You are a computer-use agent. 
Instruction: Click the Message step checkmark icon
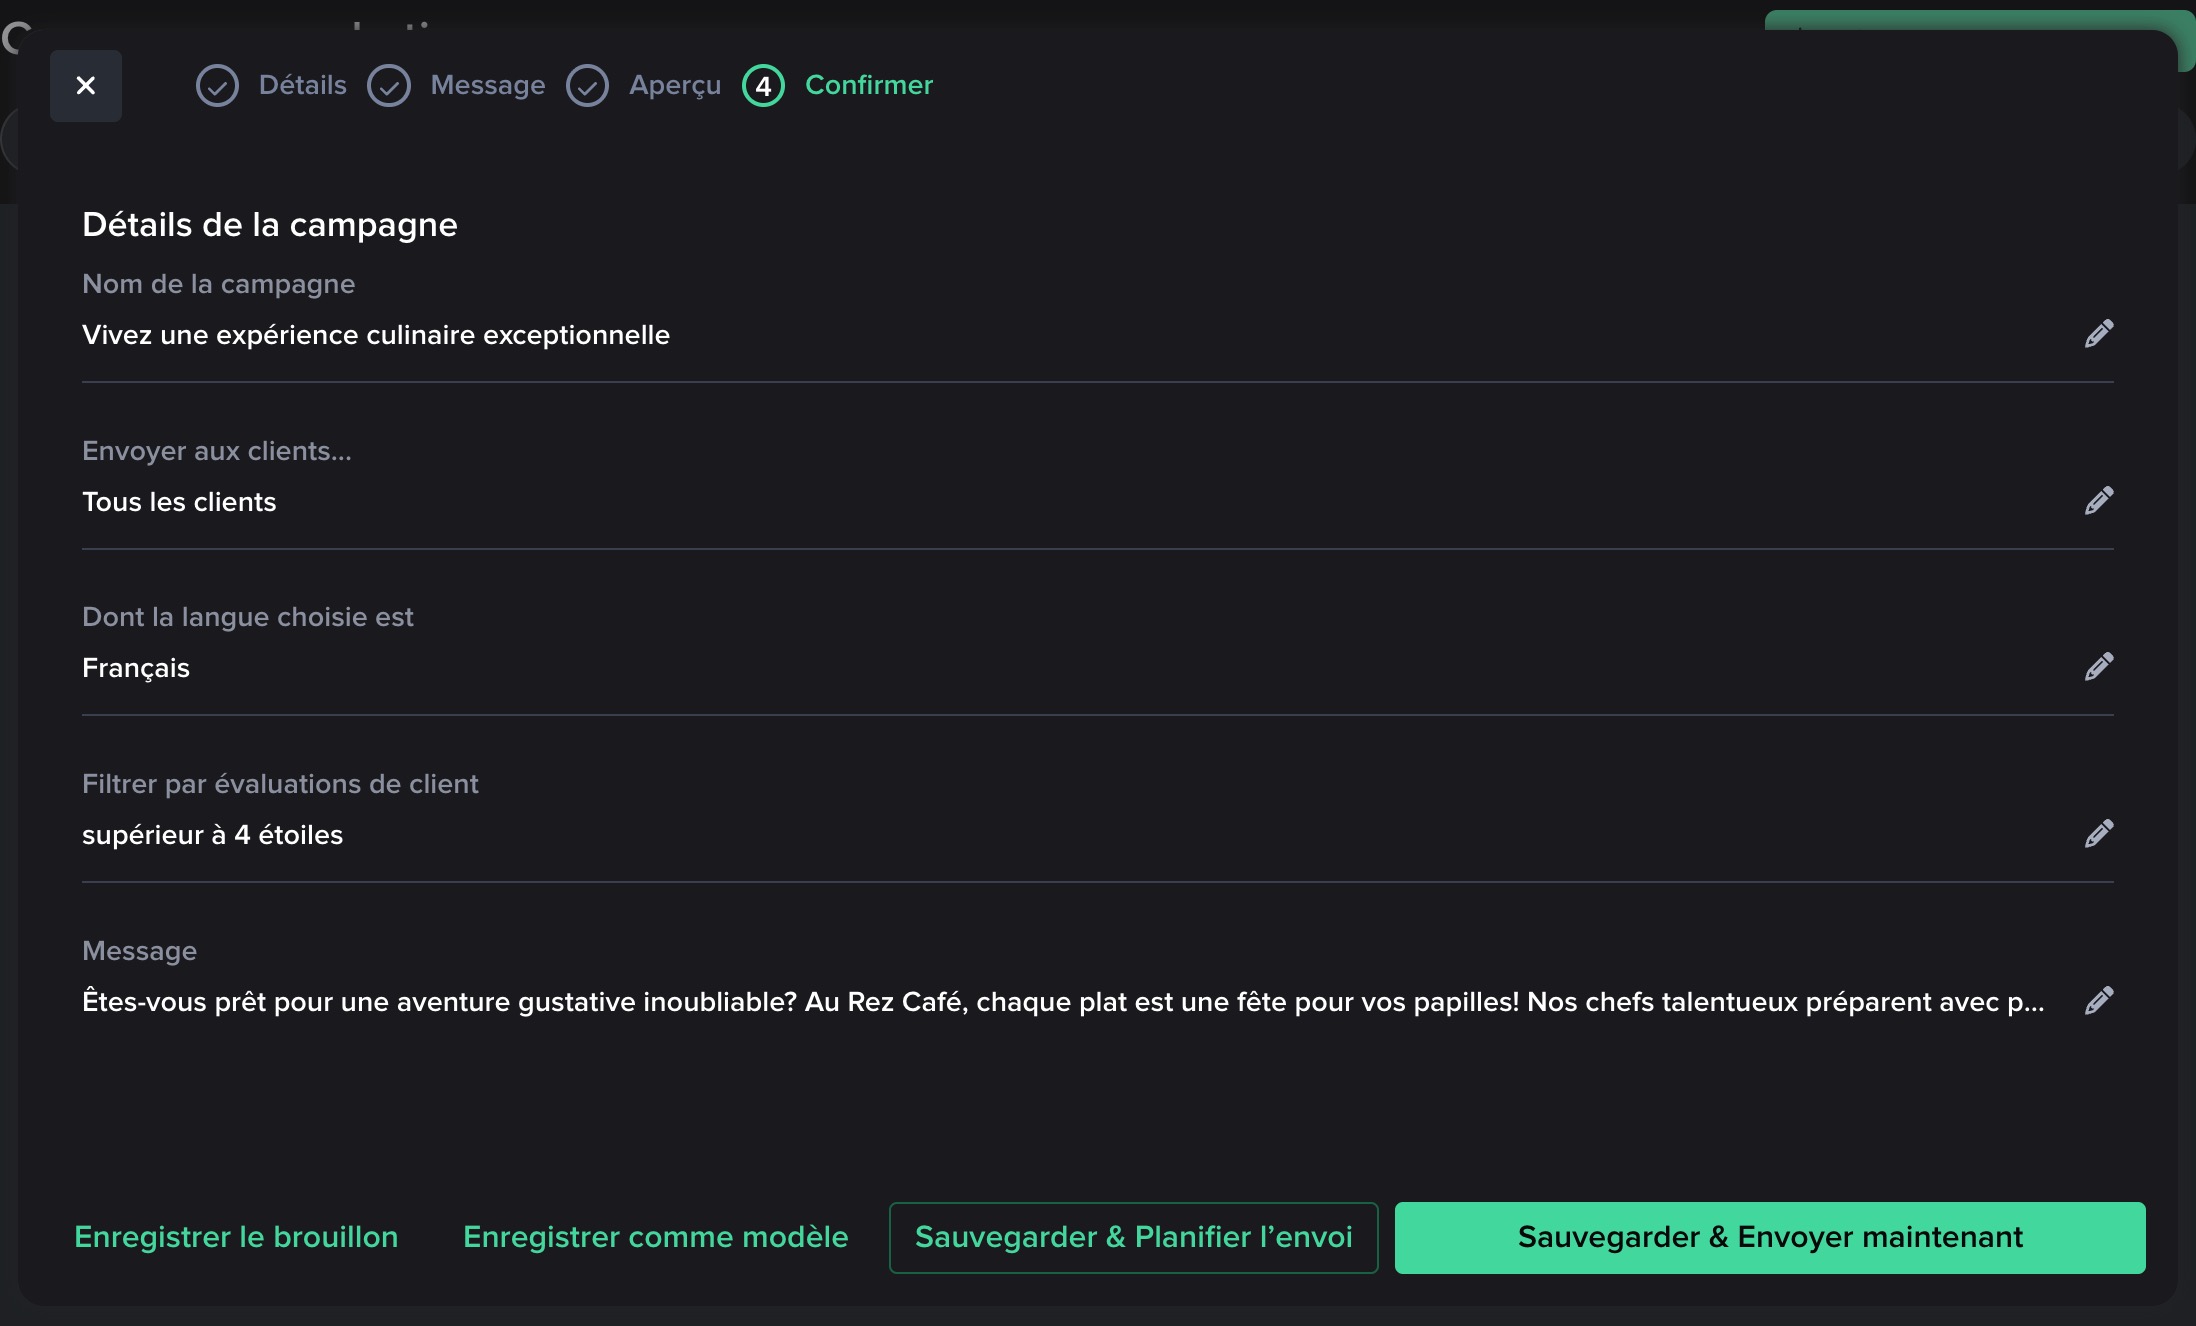(x=389, y=86)
